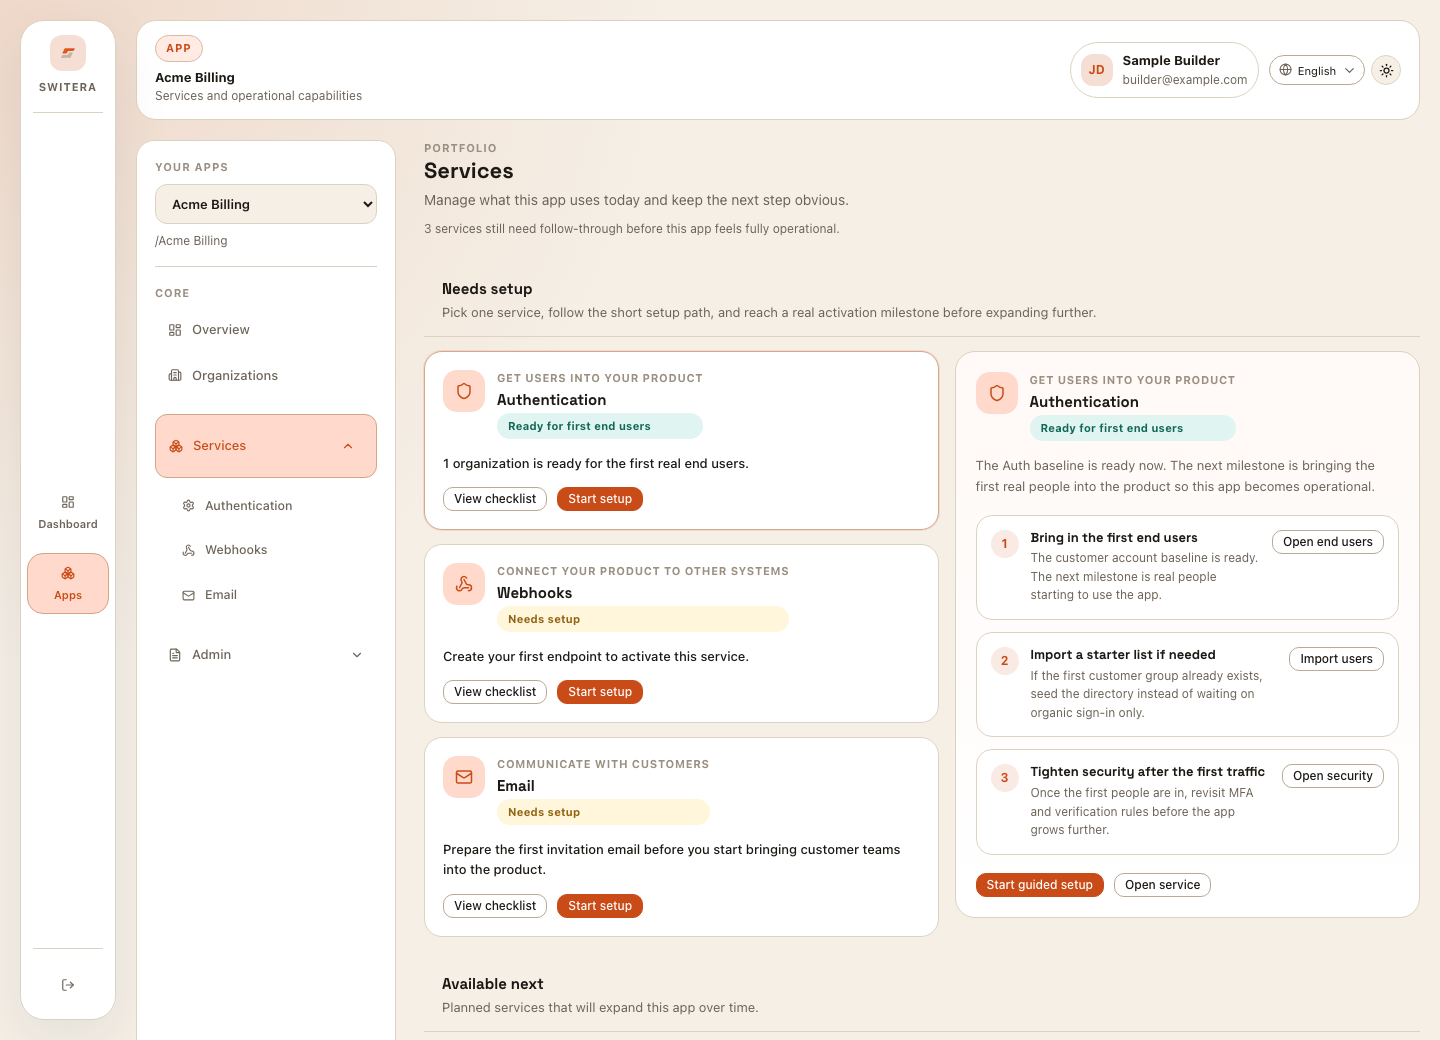Open the Dashboard icon in the left rail
The height and width of the screenshot is (1040, 1440).
68,502
